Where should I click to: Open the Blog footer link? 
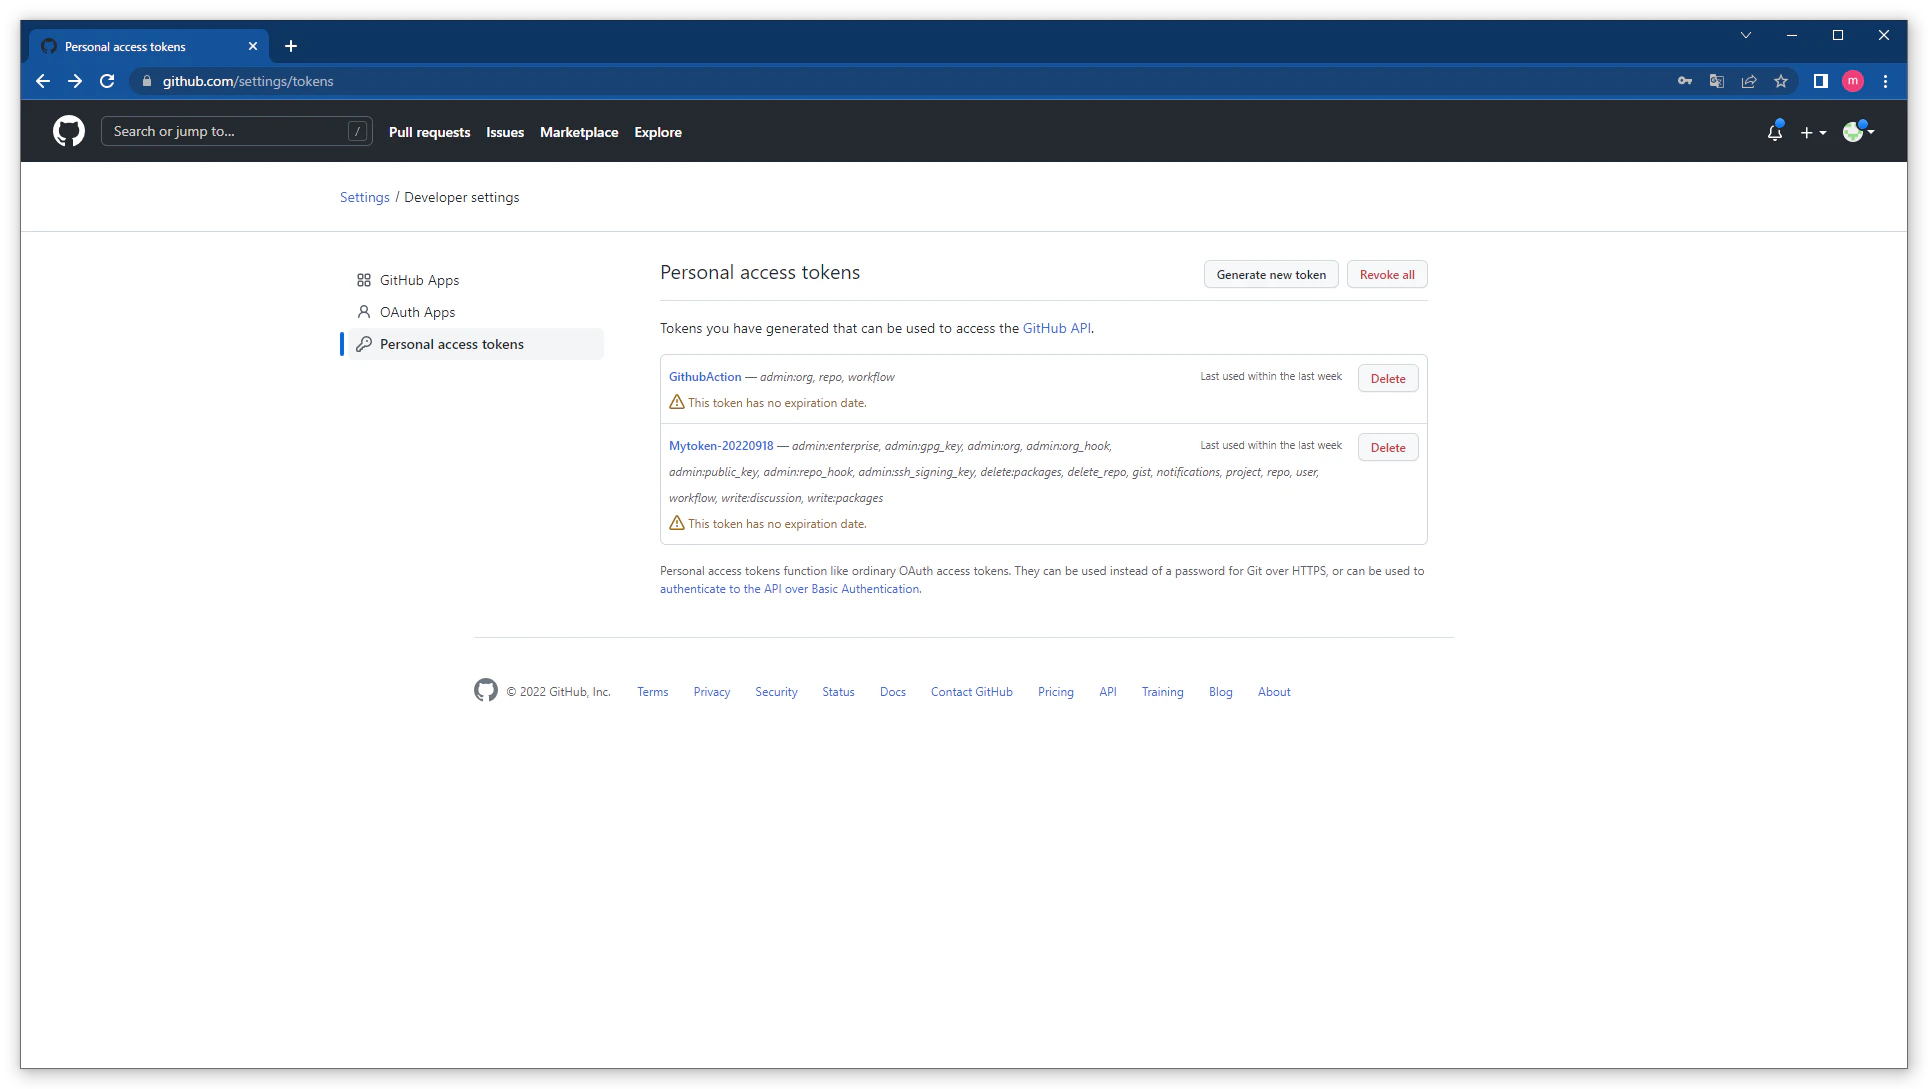tap(1221, 692)
